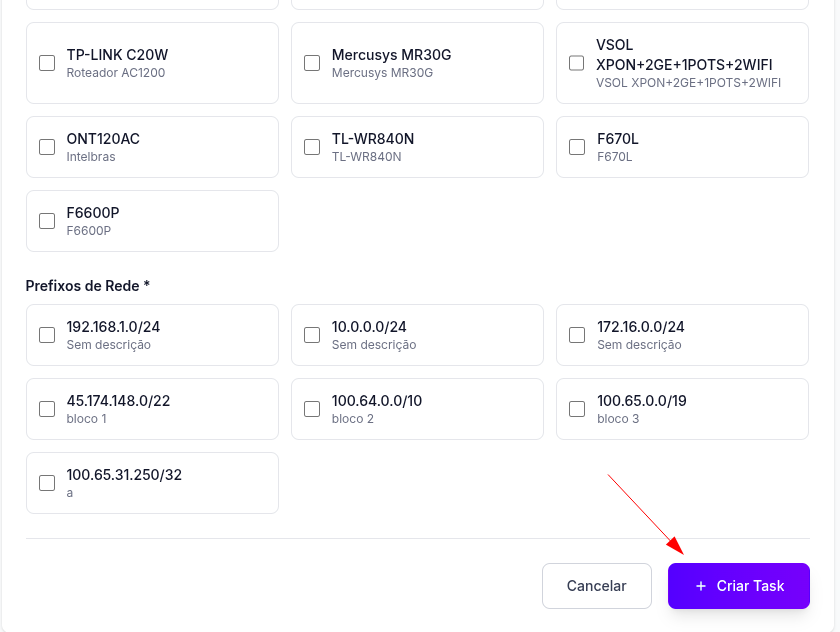840x632 pixels.
Task: Click the bloco 2 prefix card
Action: (x=417, y=409)
